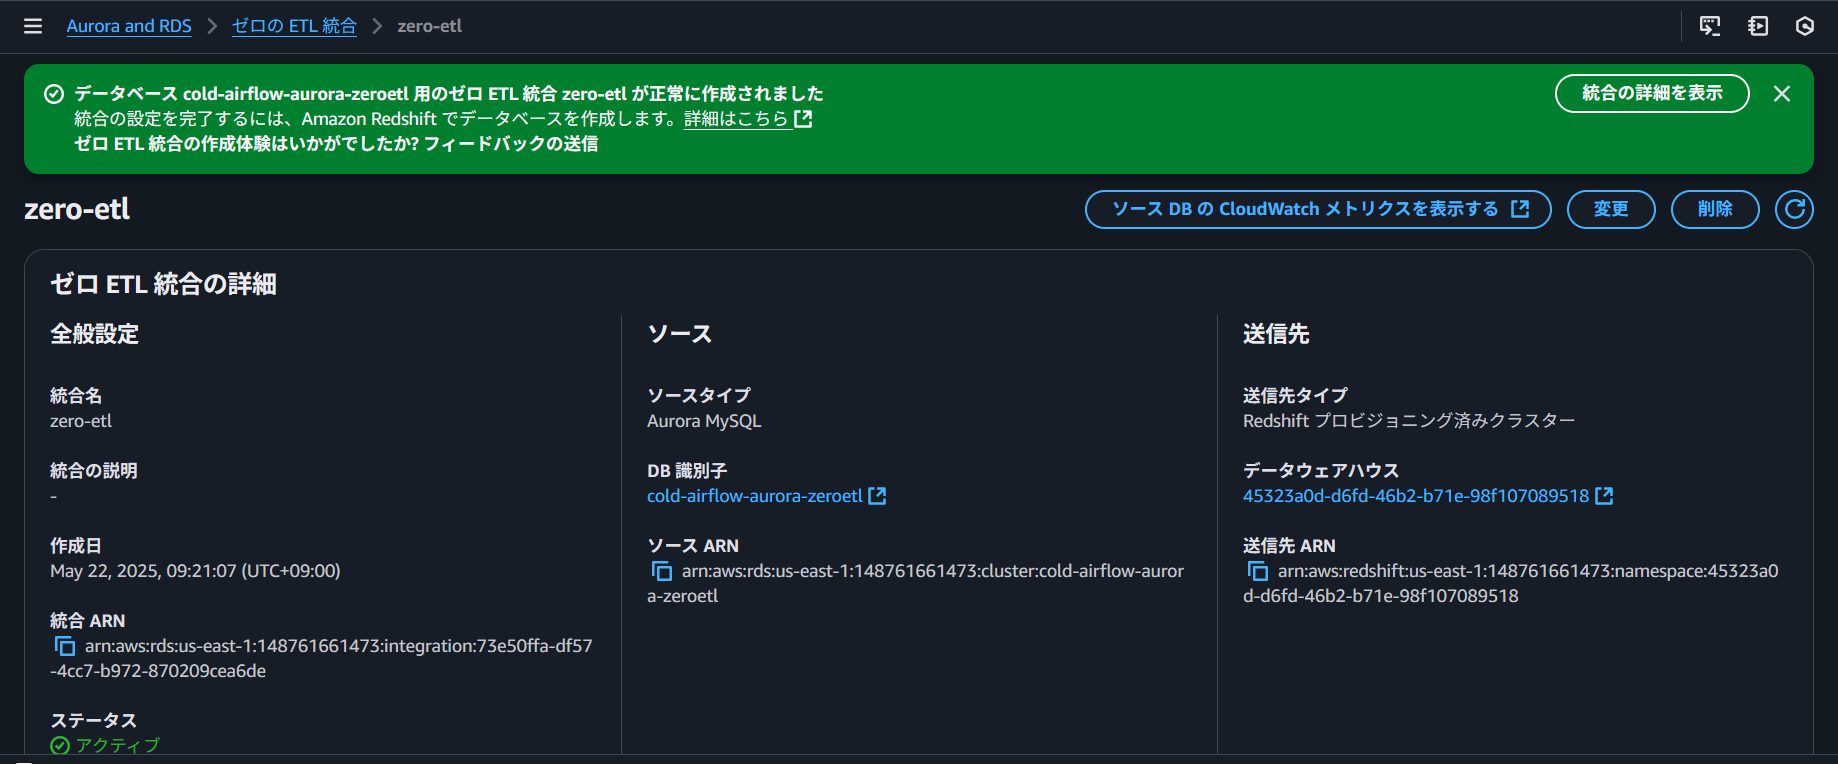Click the hexagon settings icon in top bar
Screen dimensions: 1838x764
click(x=1805, y=26)
